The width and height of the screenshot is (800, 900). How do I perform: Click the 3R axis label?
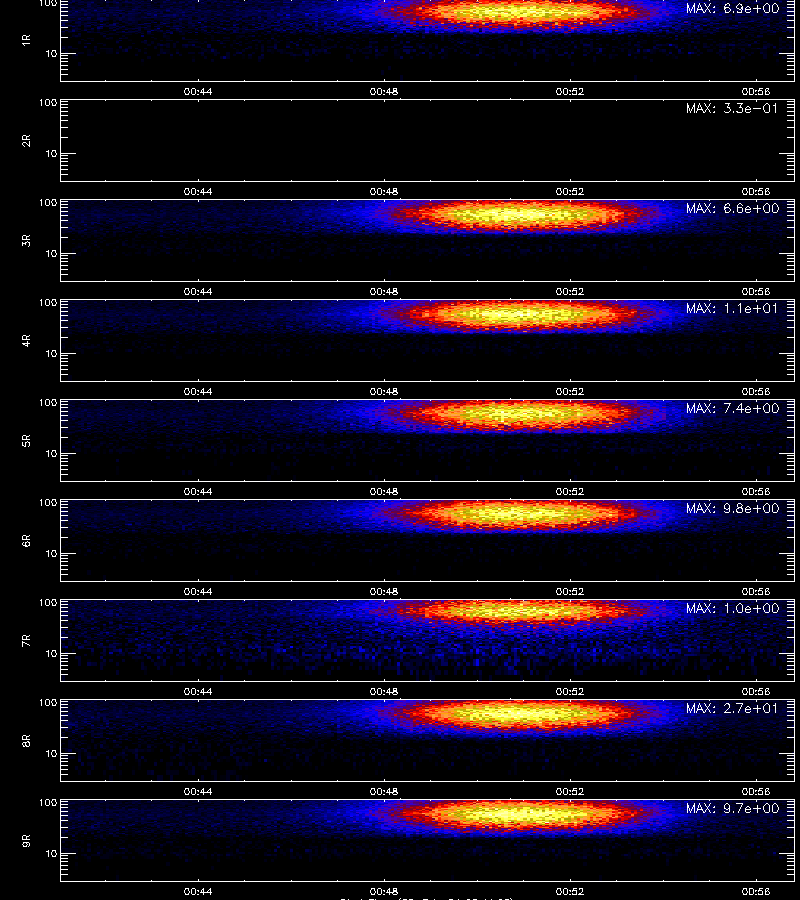pos(26,240)
